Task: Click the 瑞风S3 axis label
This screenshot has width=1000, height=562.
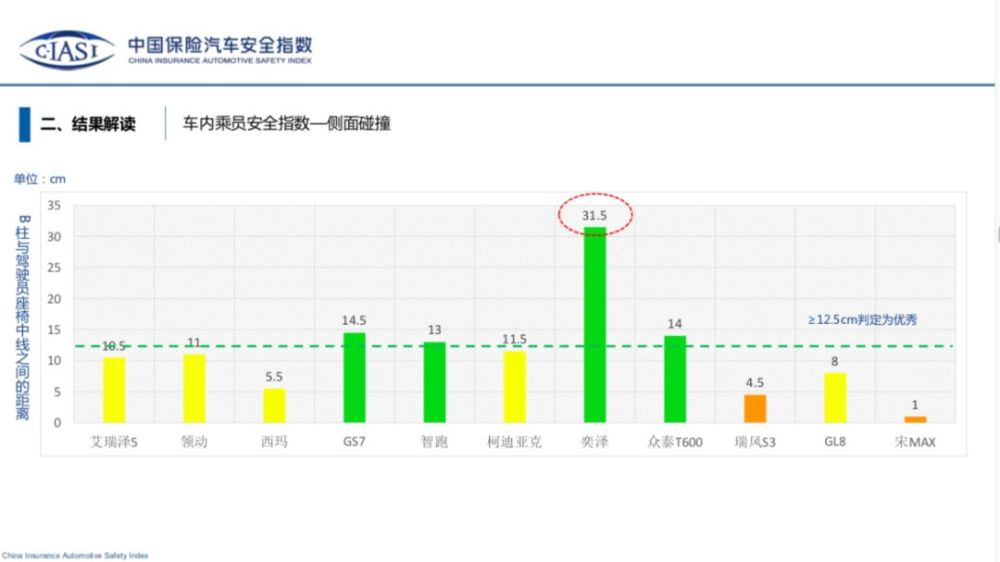Action: coord(755,441)
